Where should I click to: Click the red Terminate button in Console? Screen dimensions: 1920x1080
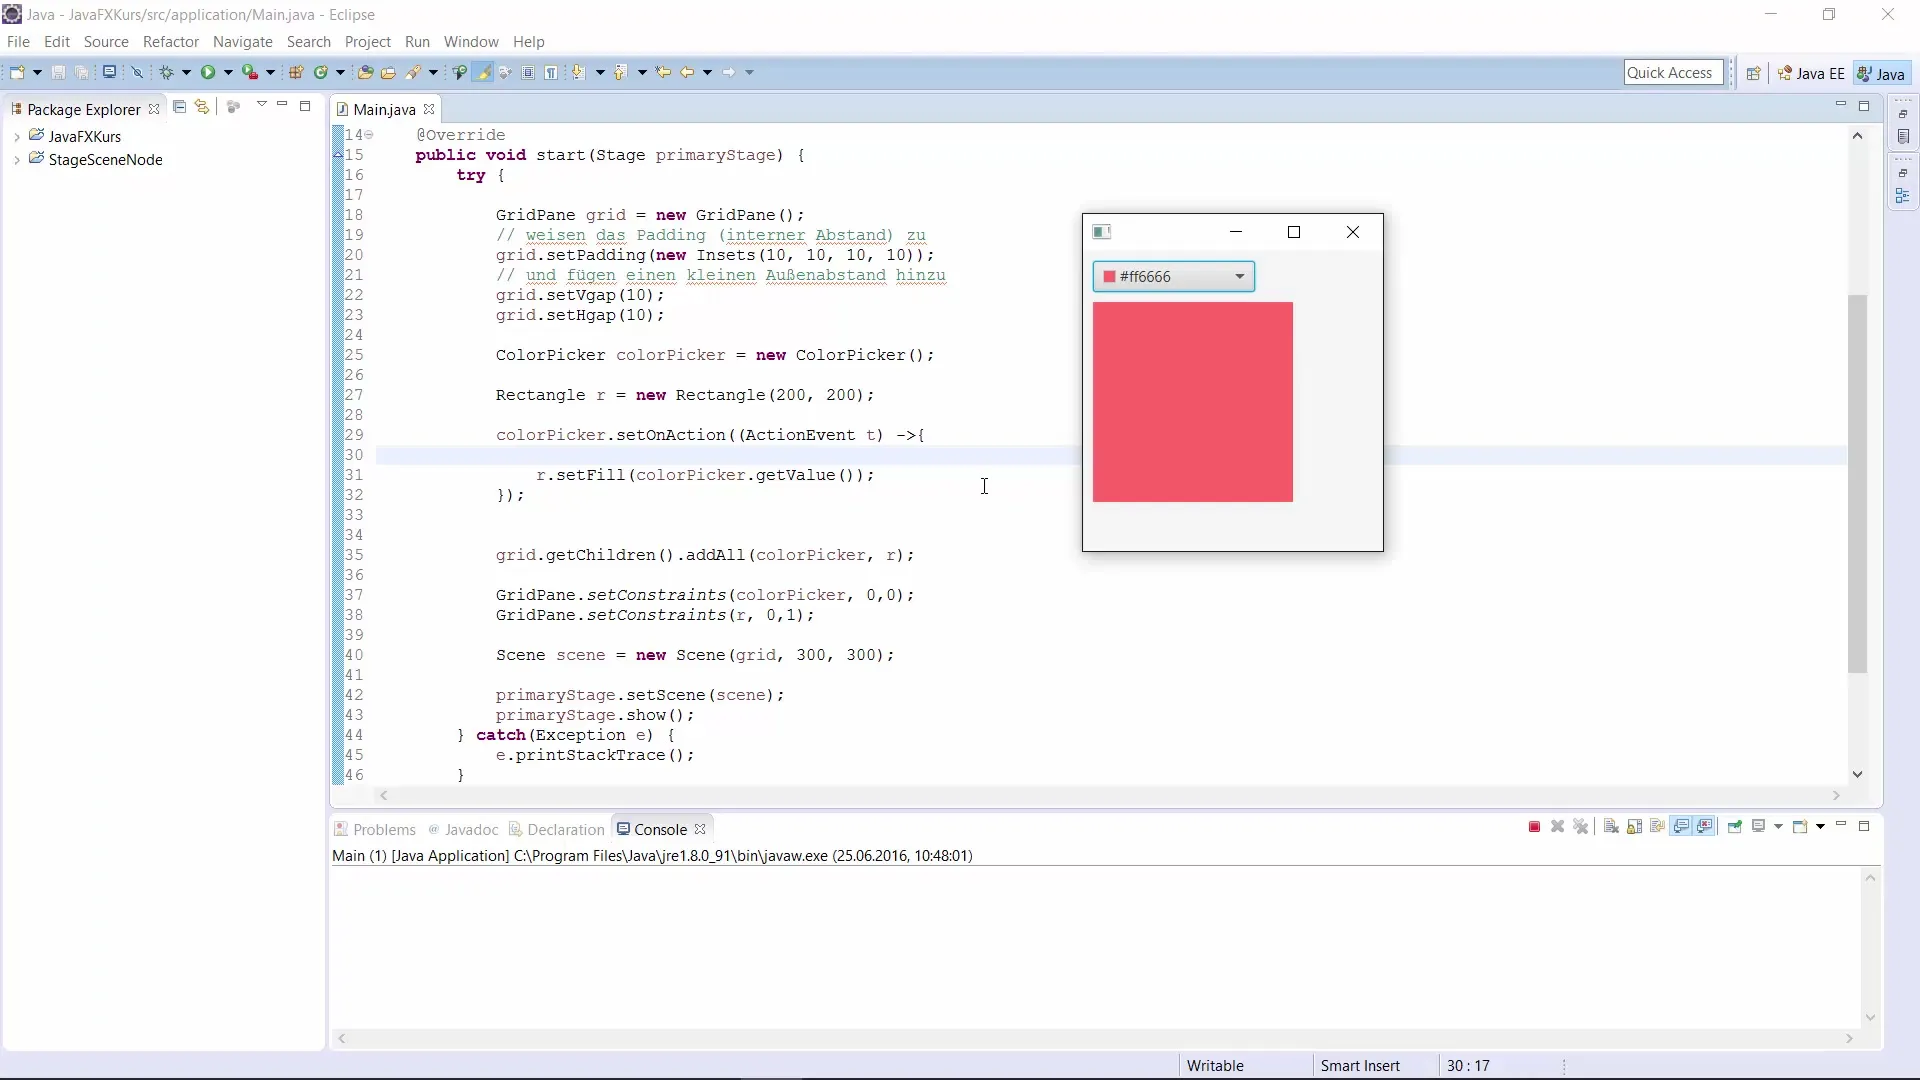[x=1534, y=827]
